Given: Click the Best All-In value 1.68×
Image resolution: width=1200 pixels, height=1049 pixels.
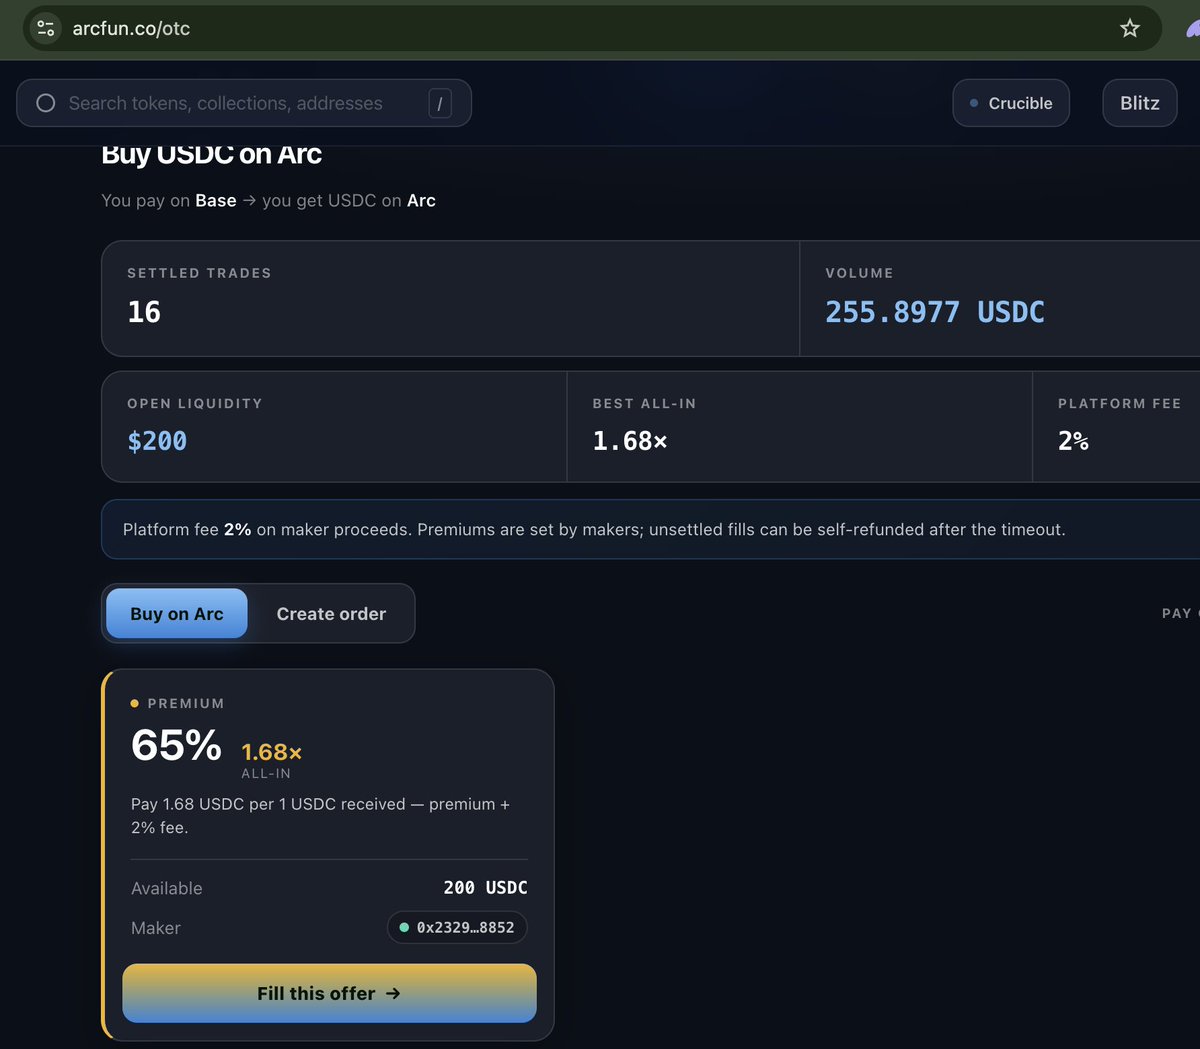Looking at the screenshot, I should tap(630, 441).
